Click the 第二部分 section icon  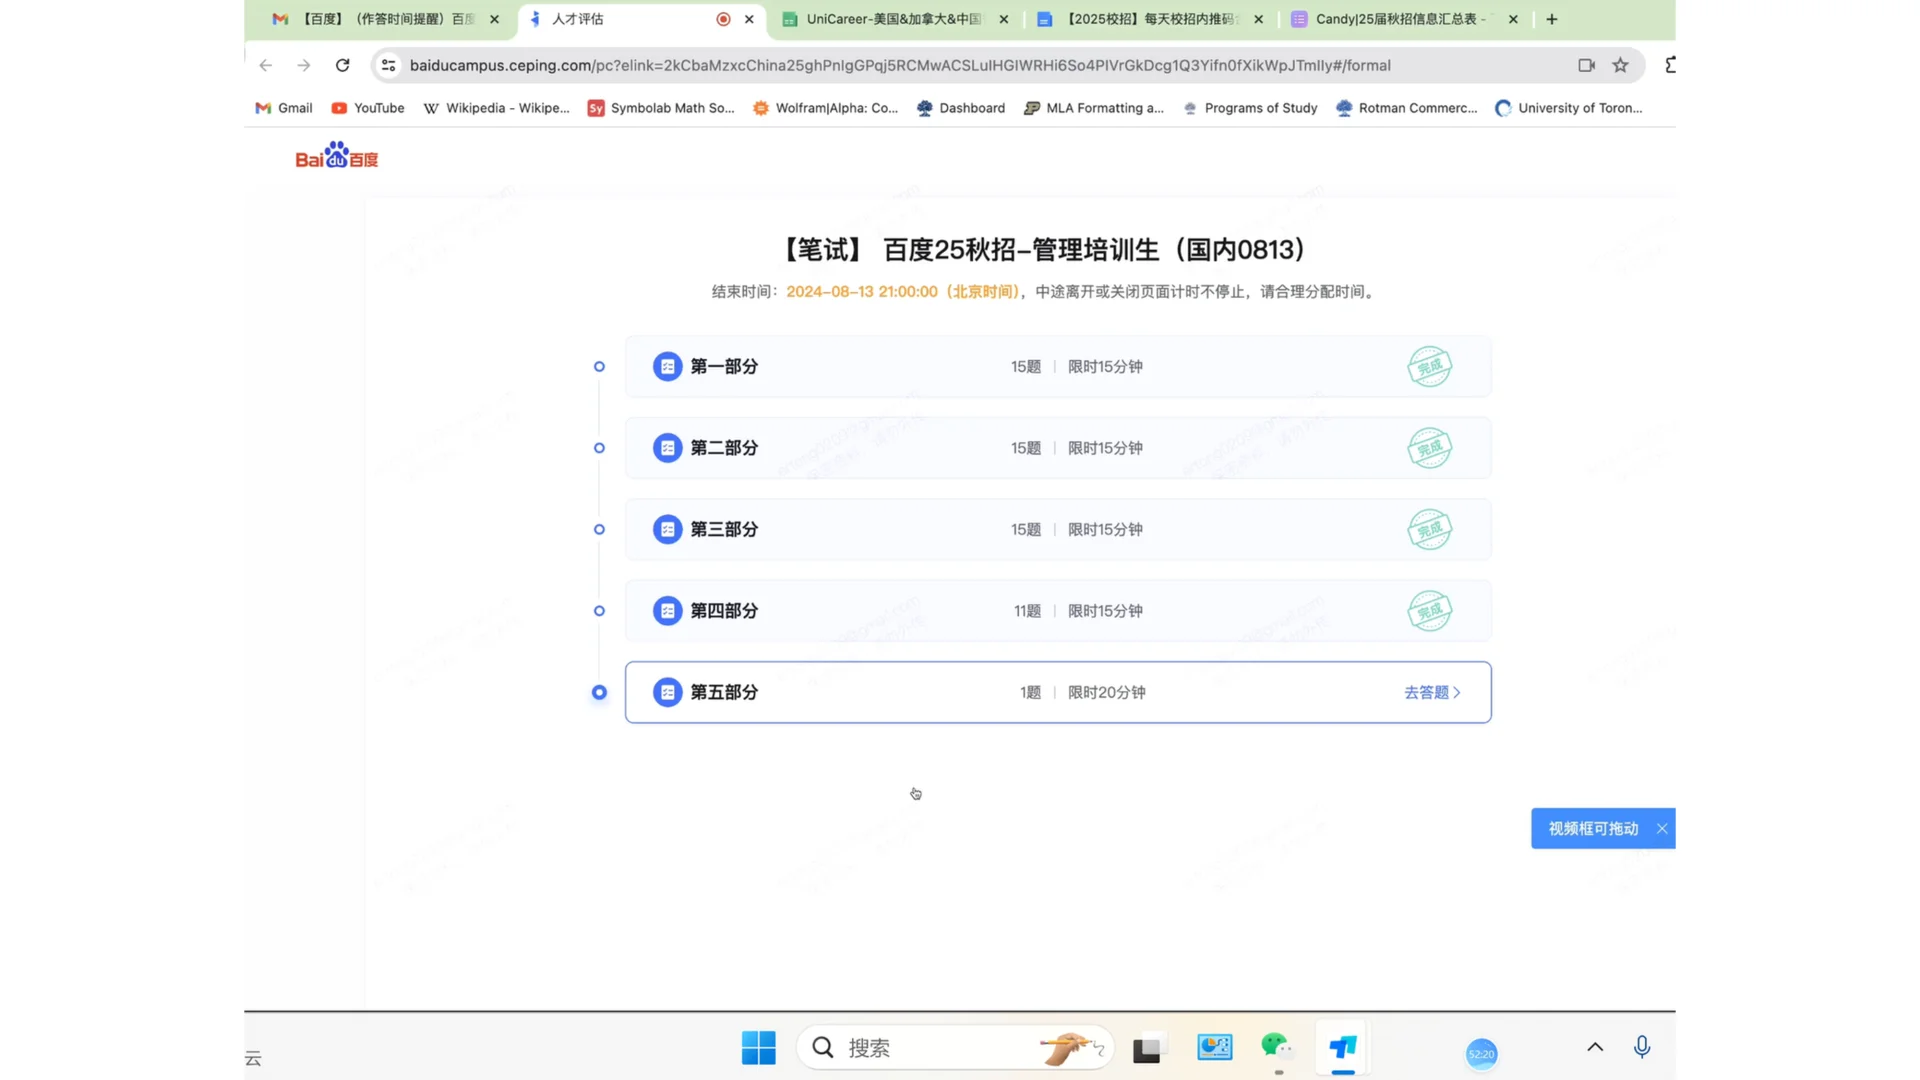pos(667,448)
